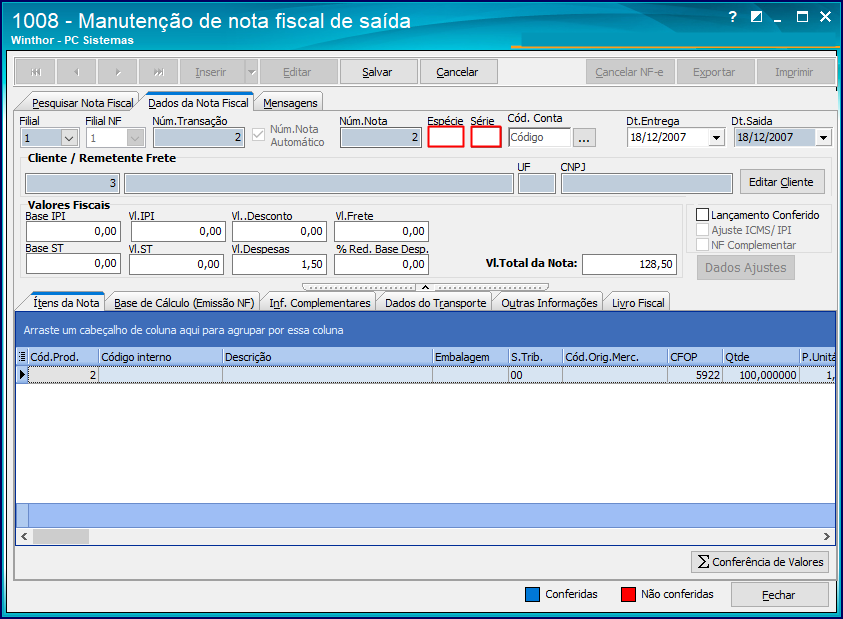Open Cód. Conta lookup ellipsis button

tap(584, 138)
